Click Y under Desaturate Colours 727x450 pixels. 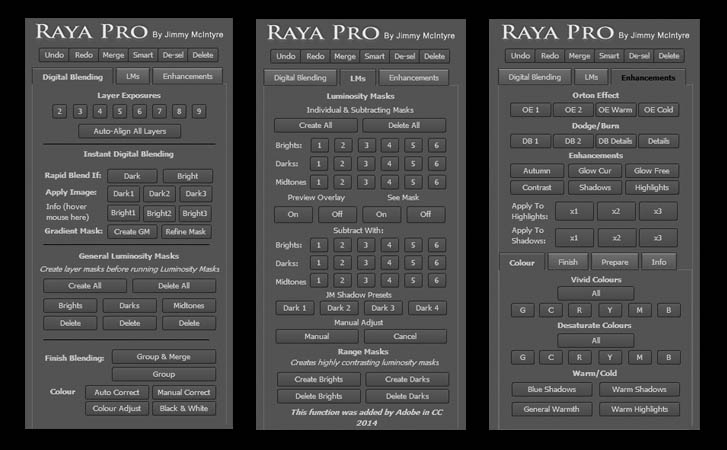[610, 357]
